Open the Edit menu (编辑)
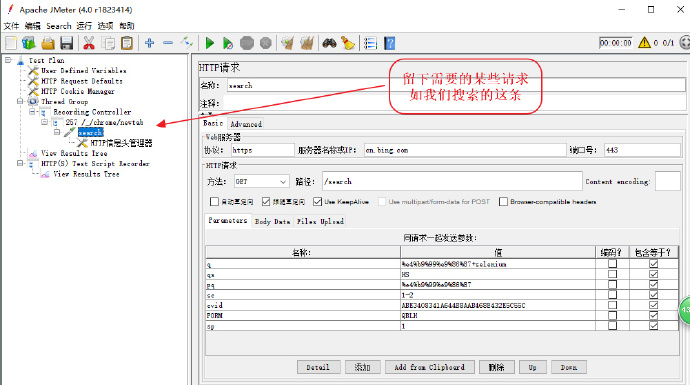The height and width of the screenshot is (385, 690). coord(32,26)
